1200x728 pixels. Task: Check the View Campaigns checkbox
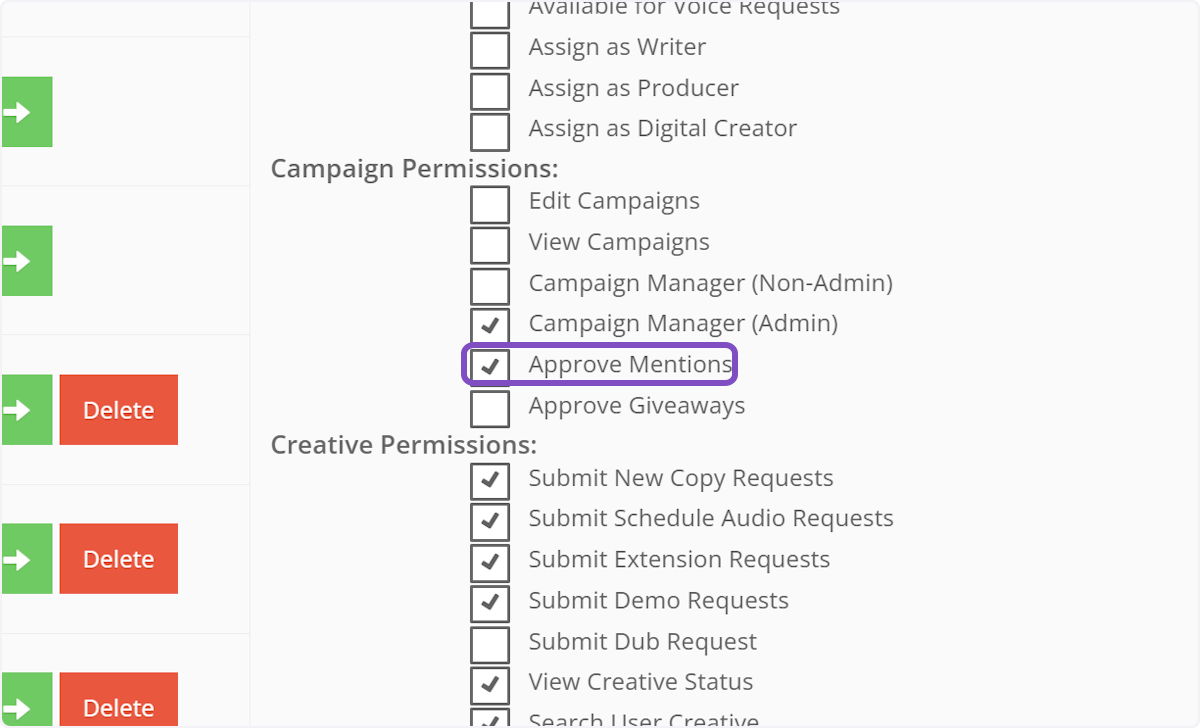coord(490,244)
